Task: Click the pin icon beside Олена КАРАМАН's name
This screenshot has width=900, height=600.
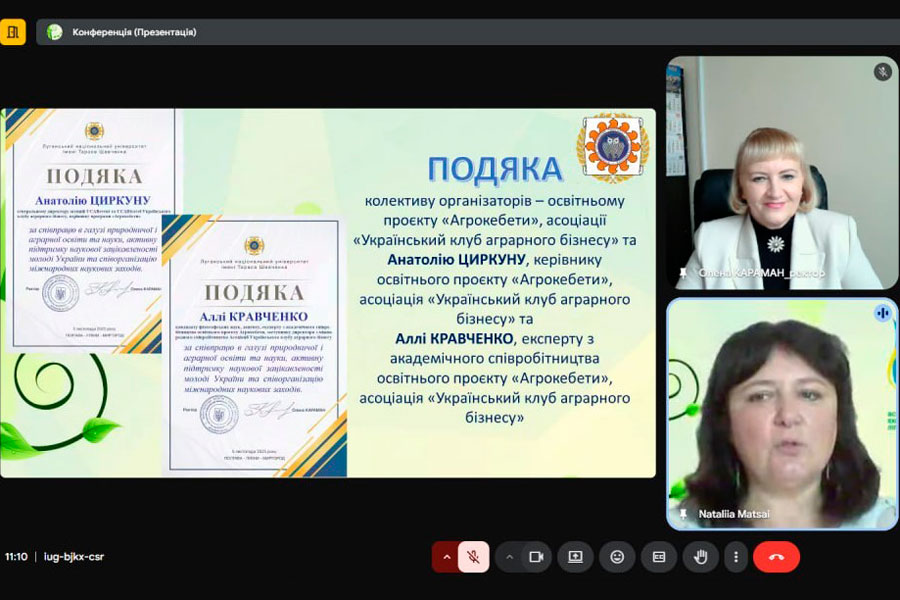Action: [x=683, y=273]
